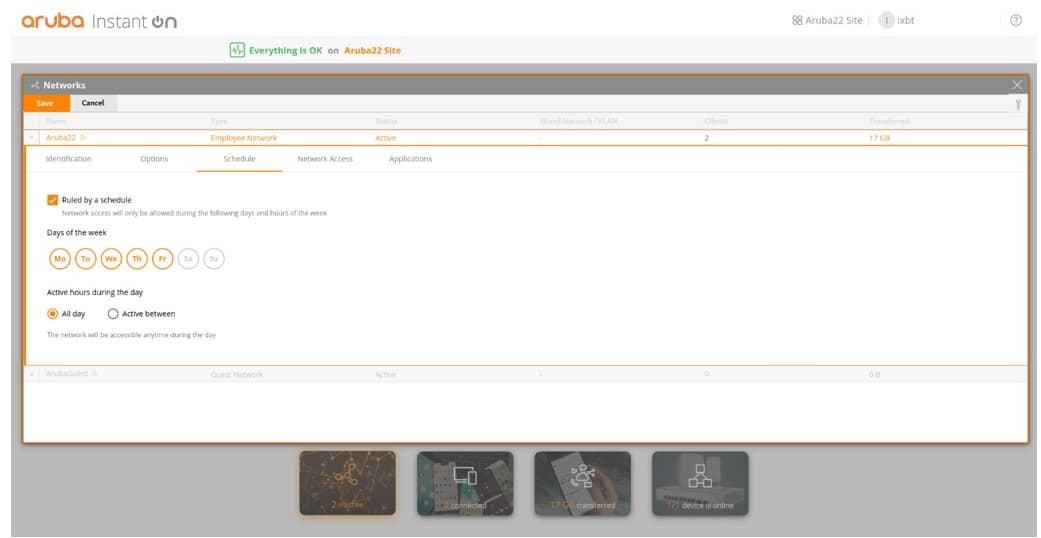Open the Applications tab

click(410, 159)
